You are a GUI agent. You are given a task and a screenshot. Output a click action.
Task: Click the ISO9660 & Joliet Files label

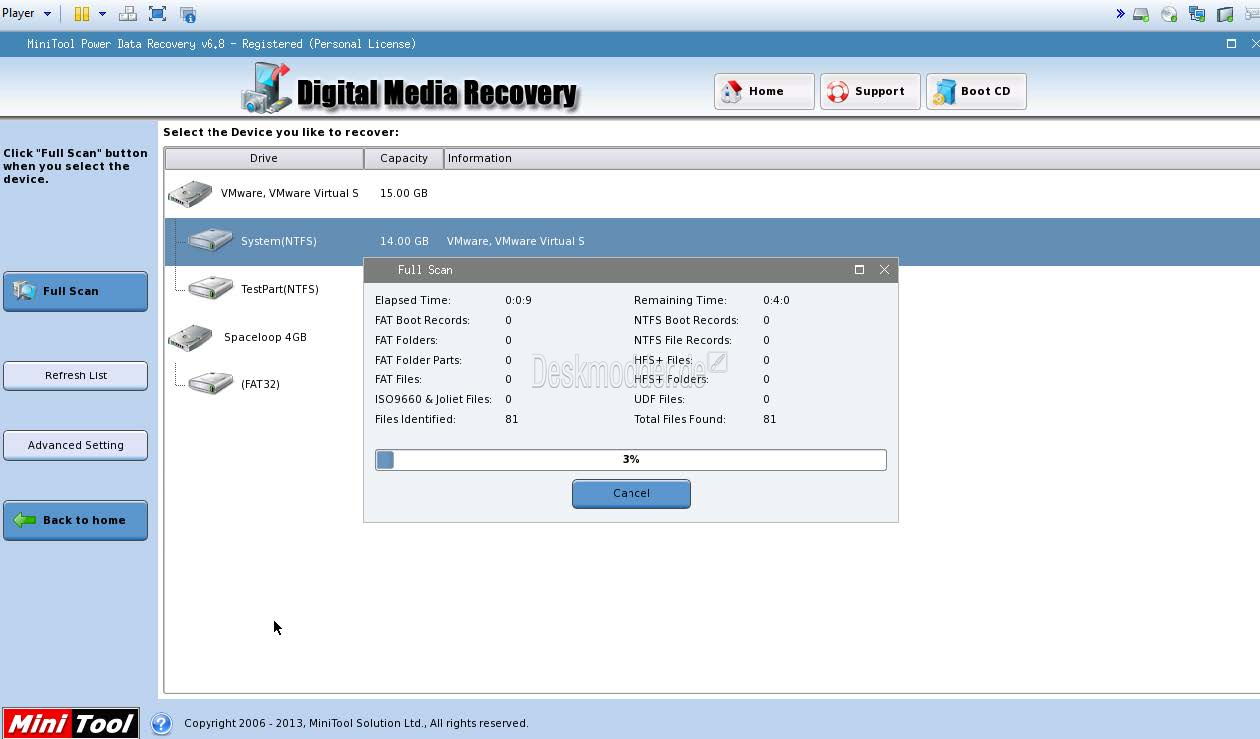click(433, 399)
